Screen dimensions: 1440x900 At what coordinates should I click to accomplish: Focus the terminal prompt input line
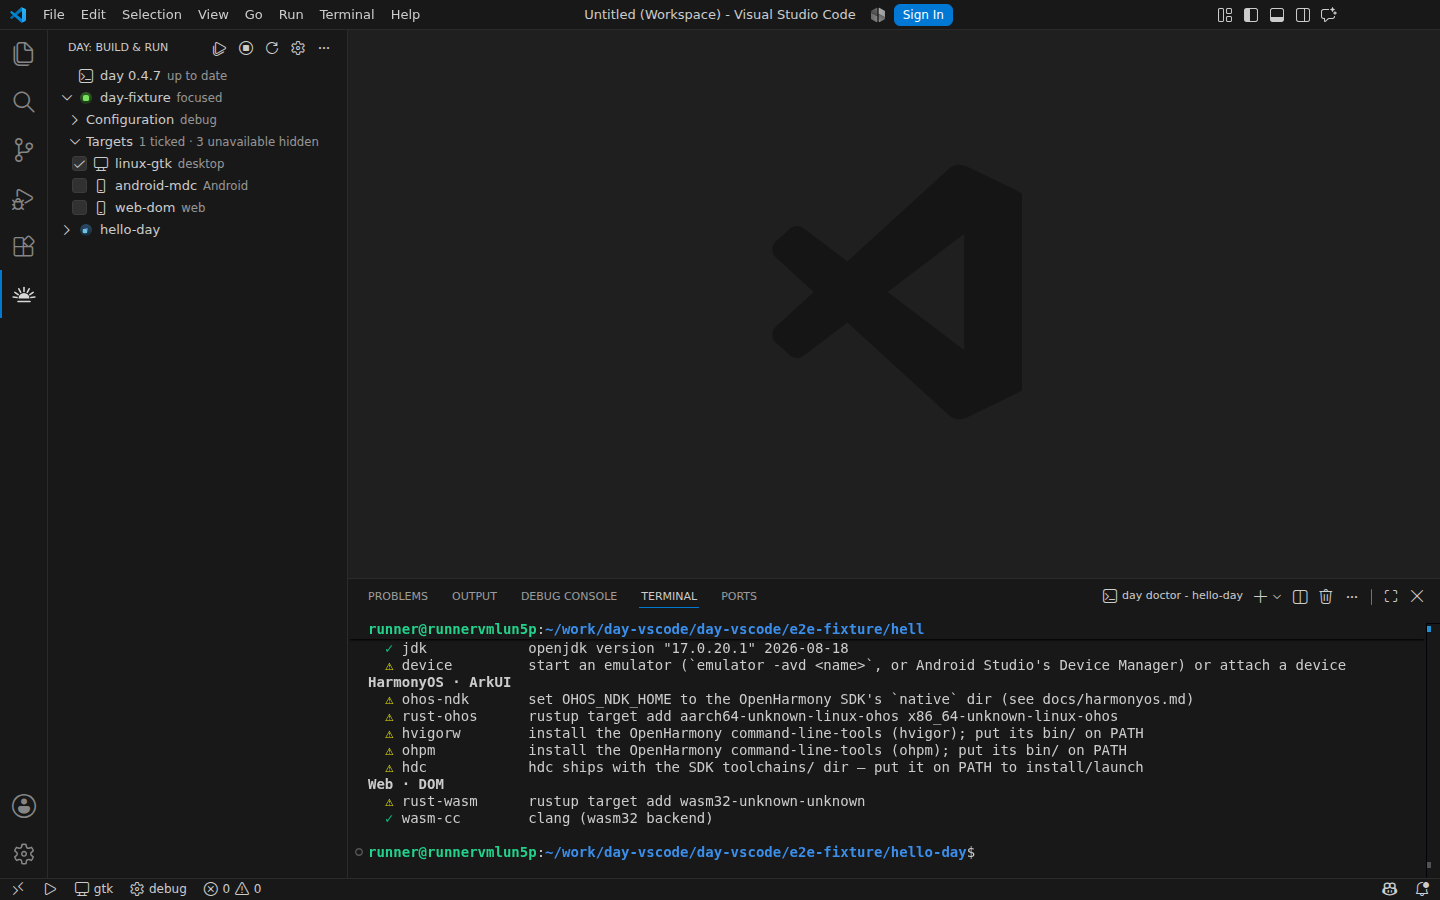point(672,852)
